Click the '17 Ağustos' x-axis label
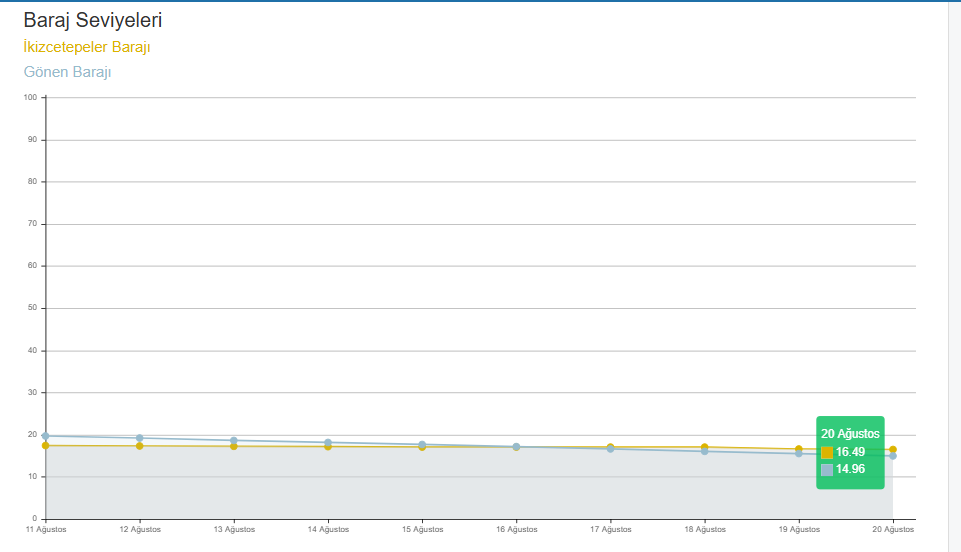Viewport: 961px width, 552px height. (x=610, y=529)
